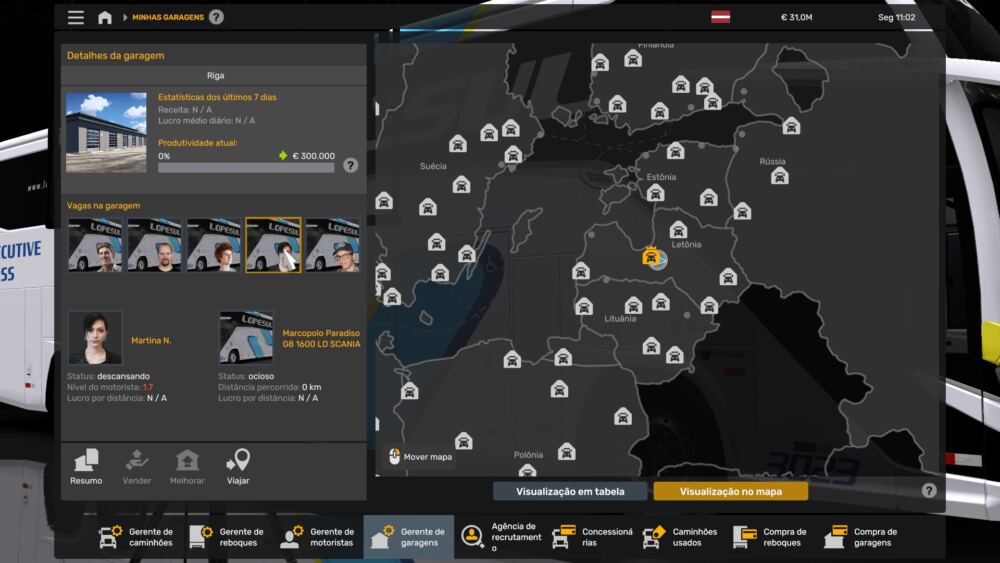
Task: Open Gerente de motoristas tab
Action: 317,537
